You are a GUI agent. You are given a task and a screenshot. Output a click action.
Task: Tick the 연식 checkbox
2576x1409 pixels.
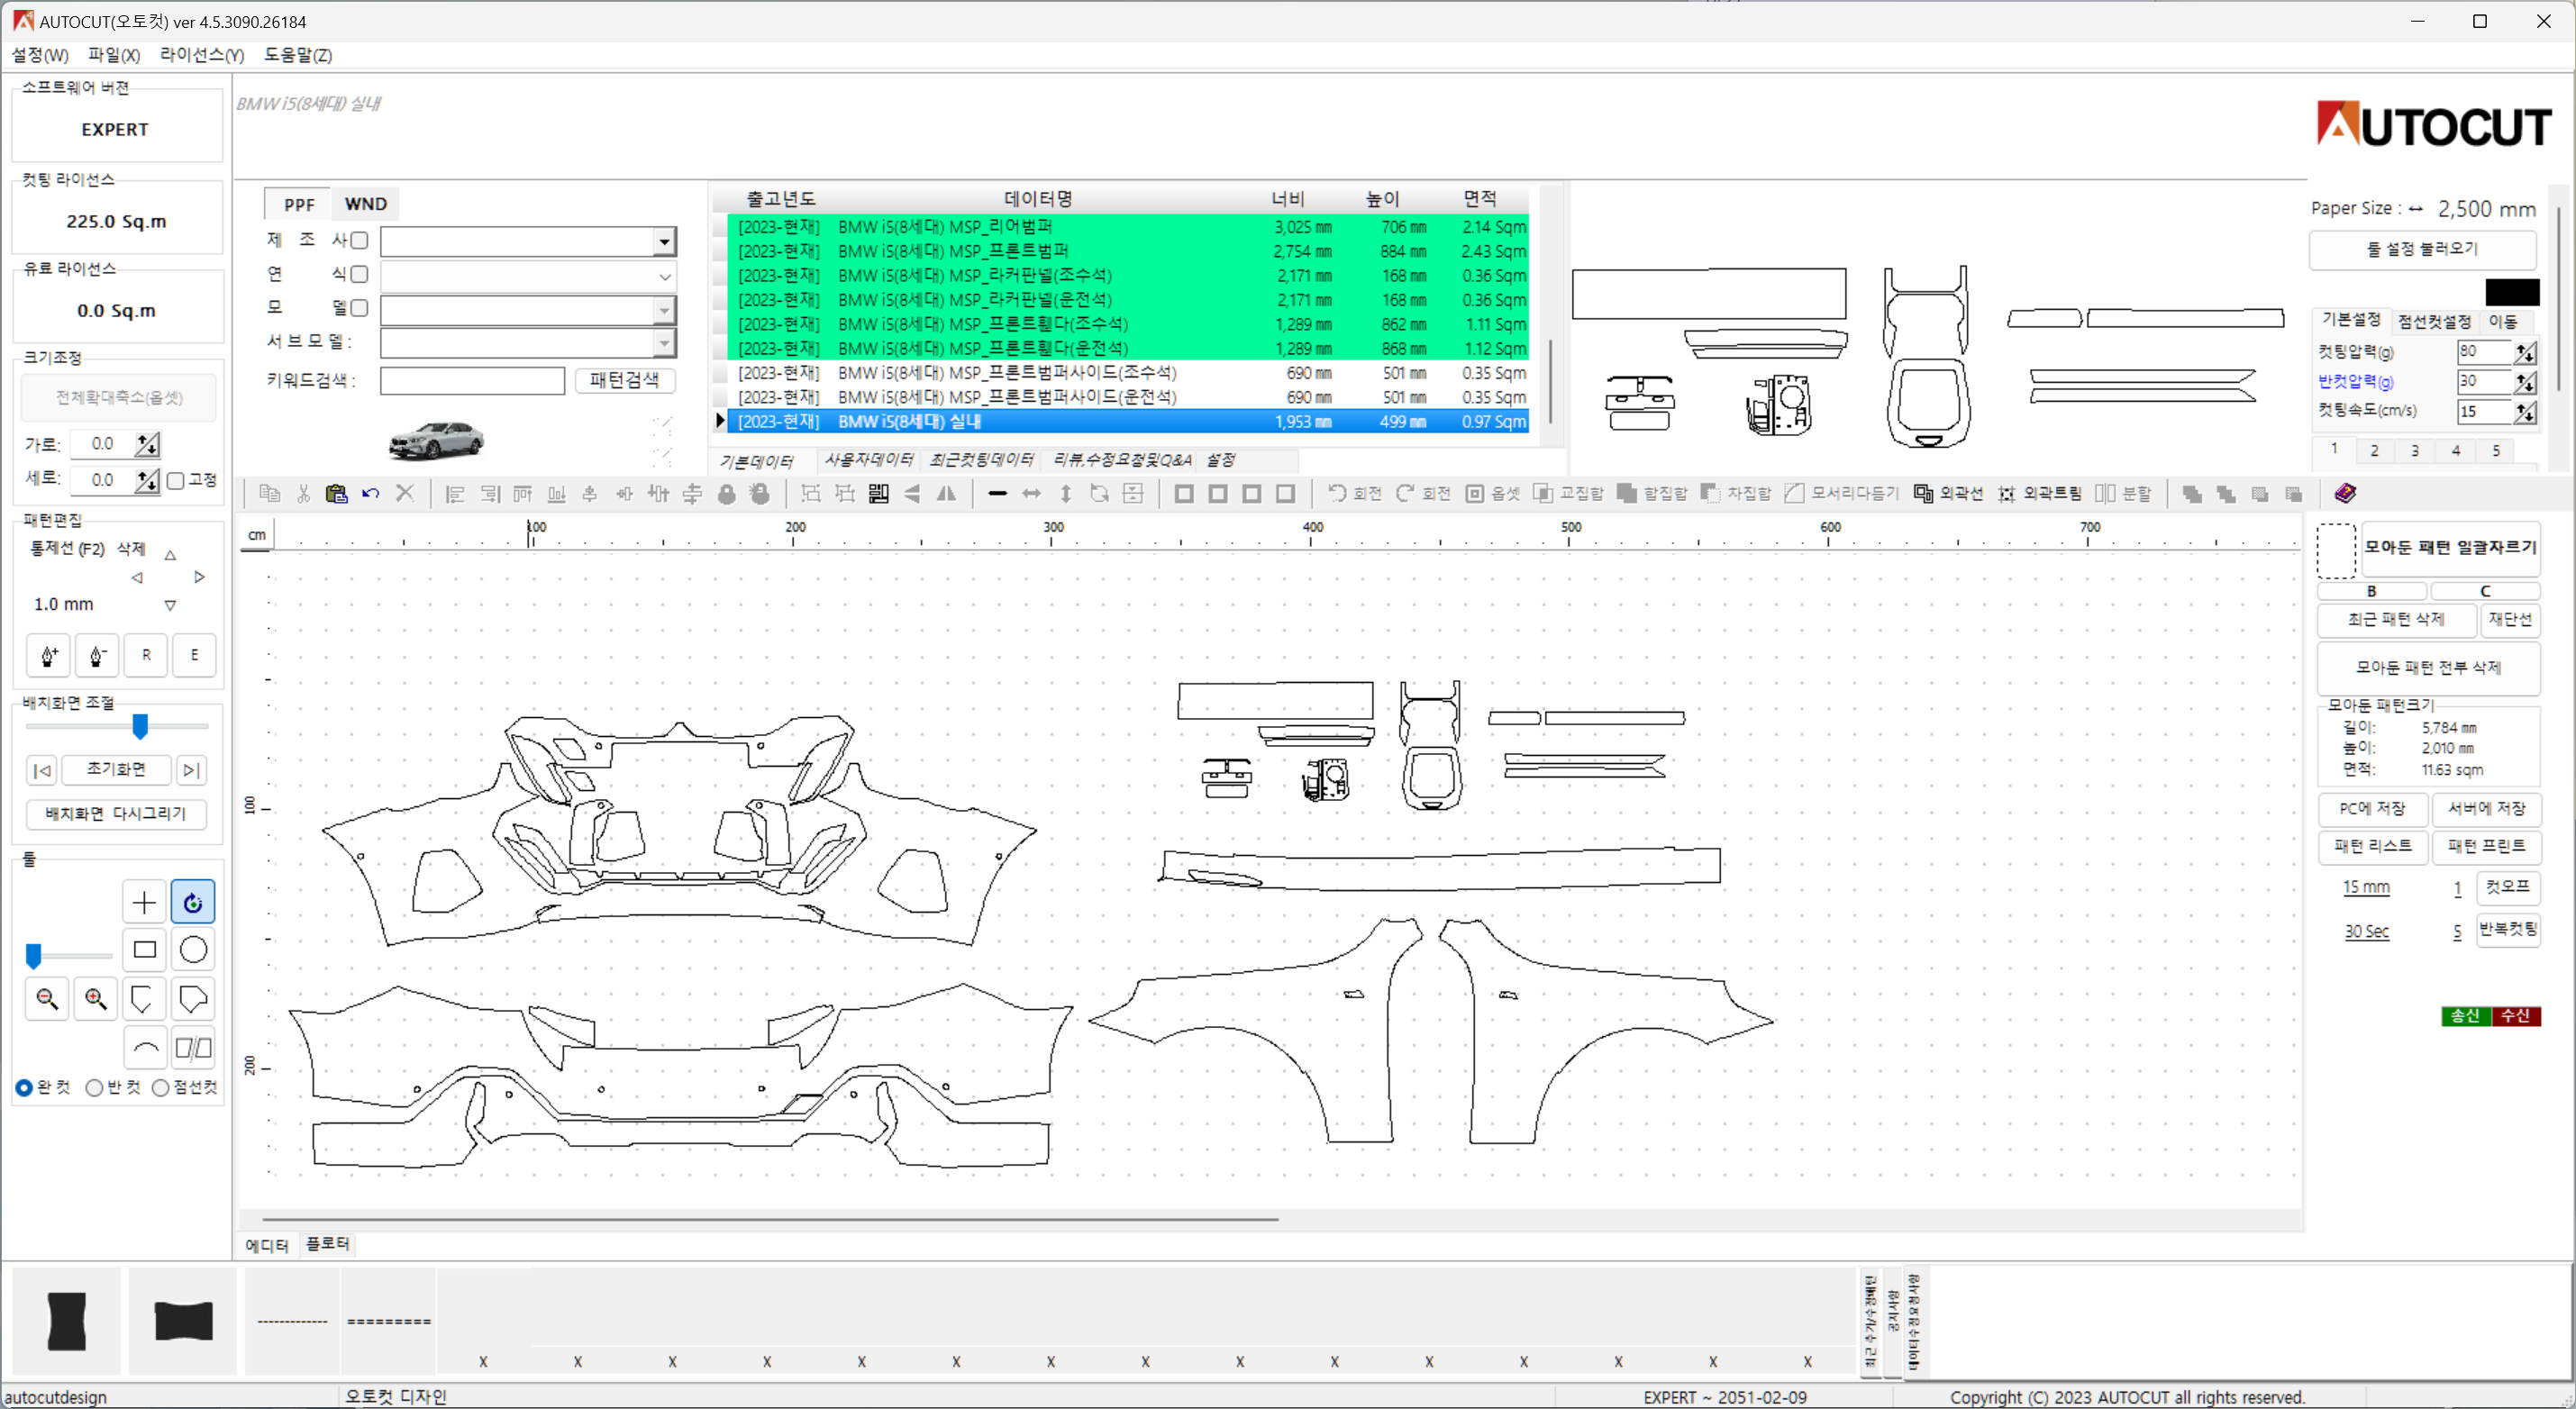pos(359,274)
